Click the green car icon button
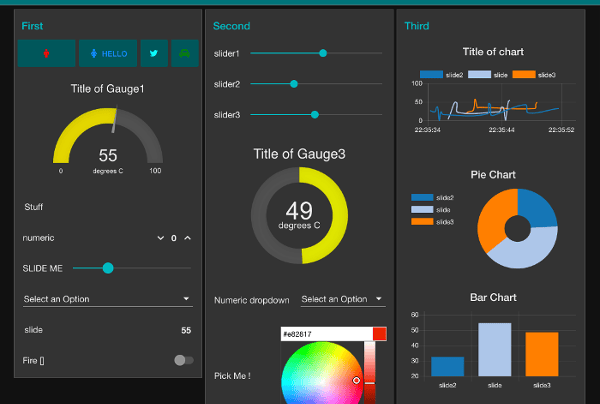 pos(184,53)
